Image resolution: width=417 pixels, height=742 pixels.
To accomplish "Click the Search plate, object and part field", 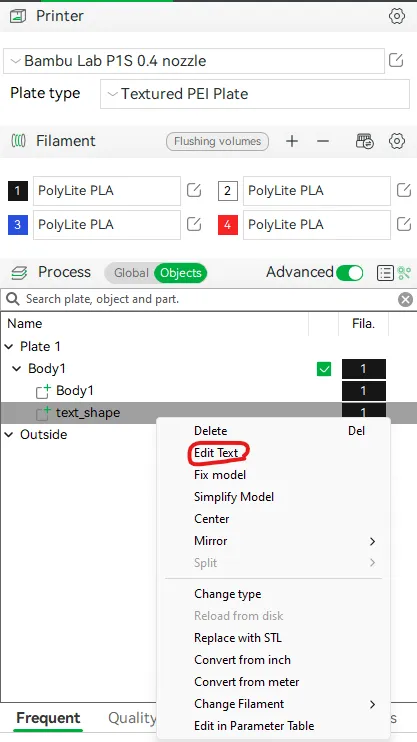I will point(199,300).
